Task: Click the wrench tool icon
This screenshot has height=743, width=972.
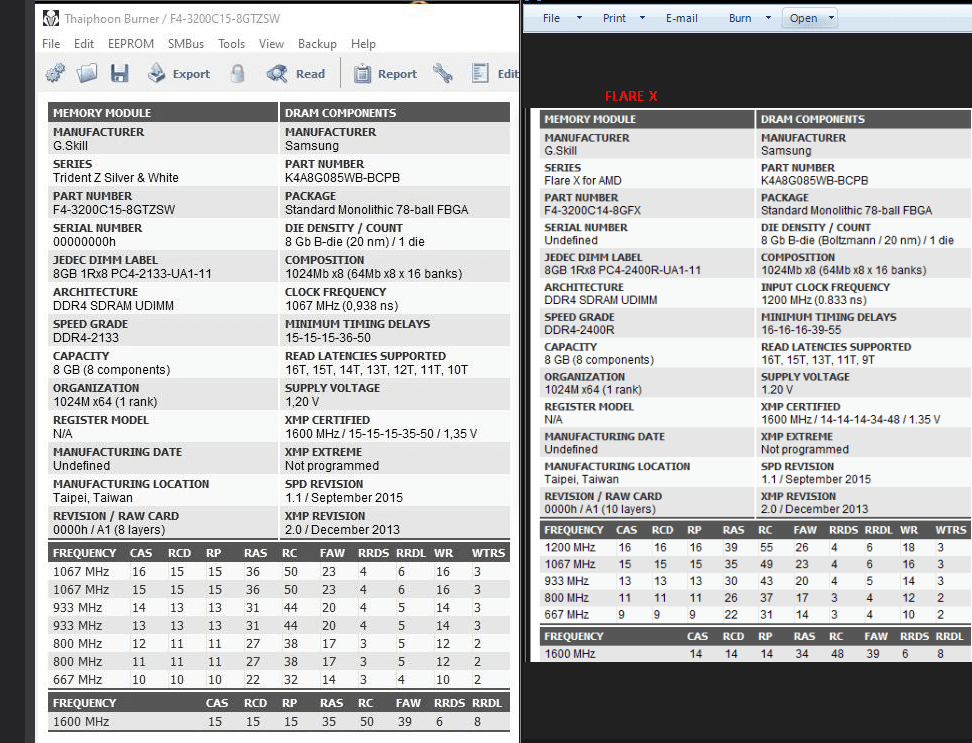Action: click(443, 73)
